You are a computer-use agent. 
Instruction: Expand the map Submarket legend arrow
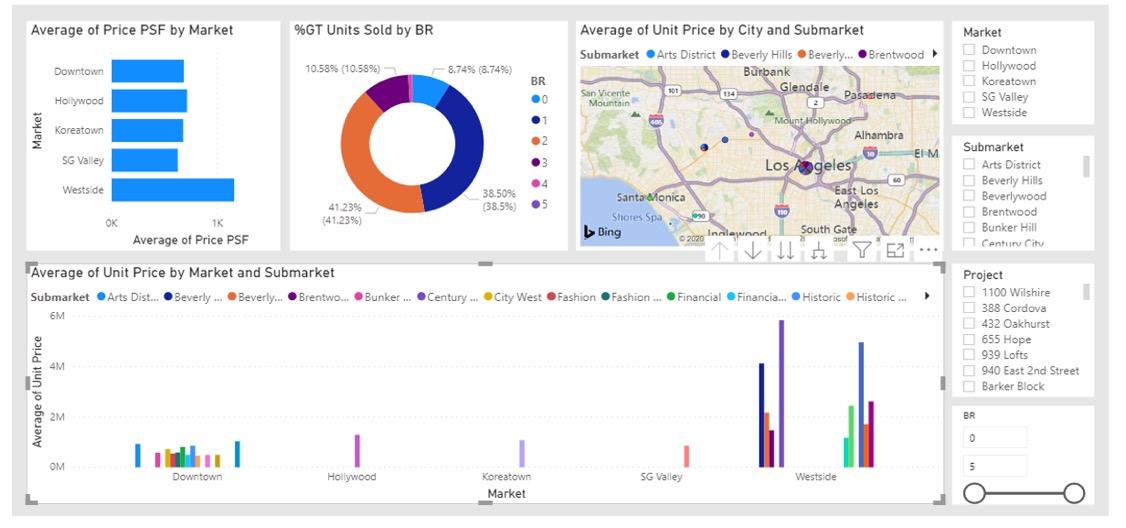click(934, 54)
